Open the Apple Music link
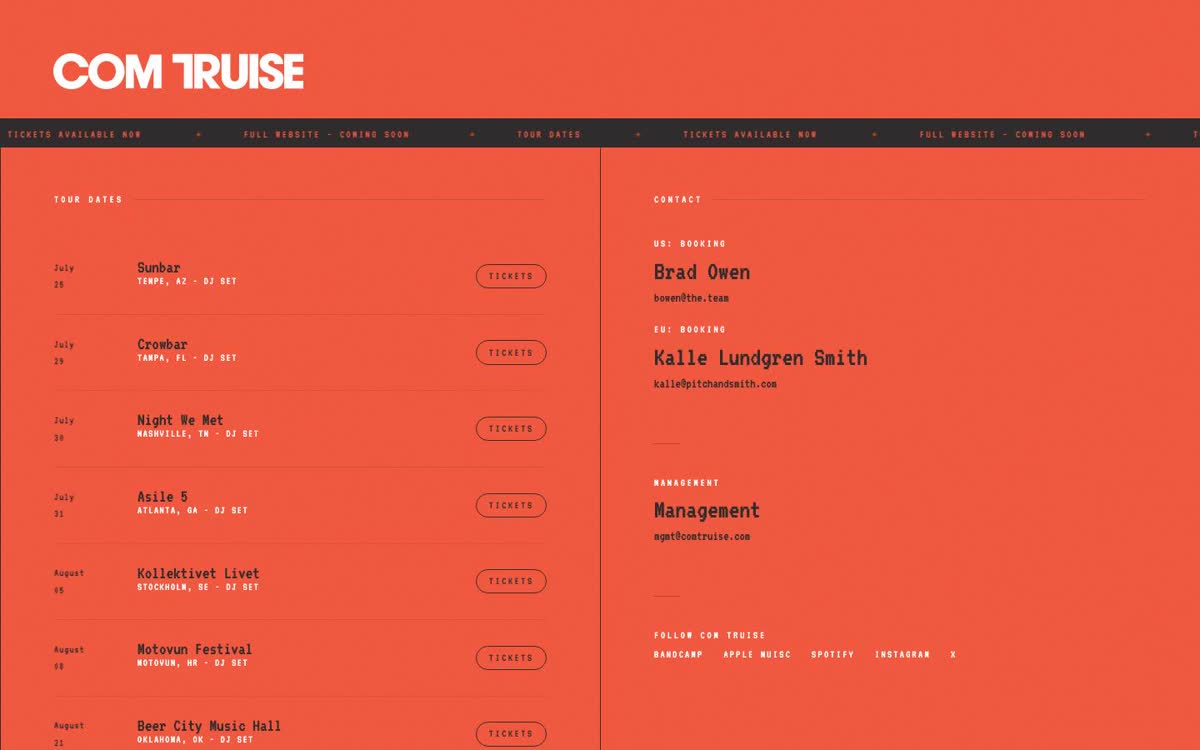Viewport: 1200px width, 750px height. [757, 655]
